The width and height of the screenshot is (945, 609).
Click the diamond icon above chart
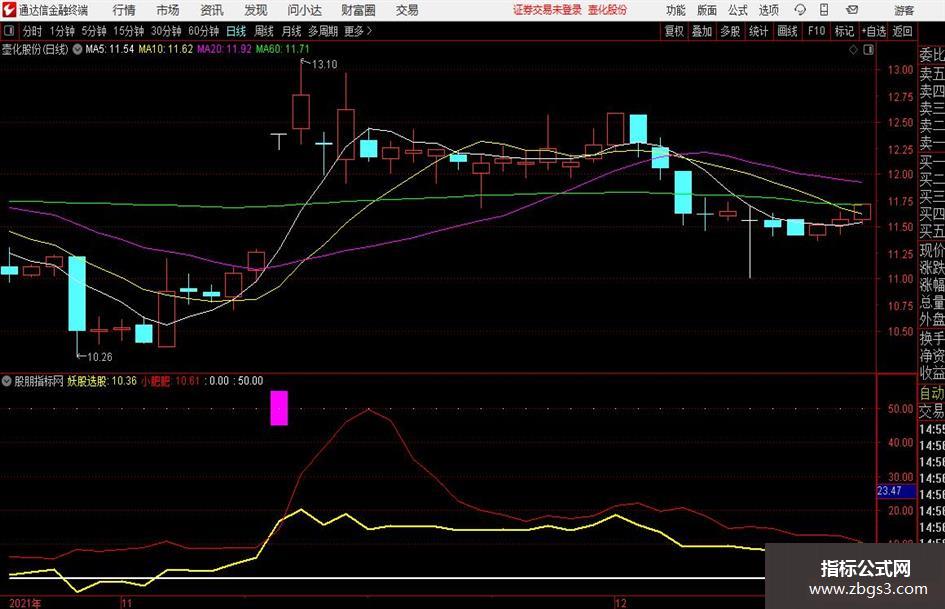coord(853,50)
